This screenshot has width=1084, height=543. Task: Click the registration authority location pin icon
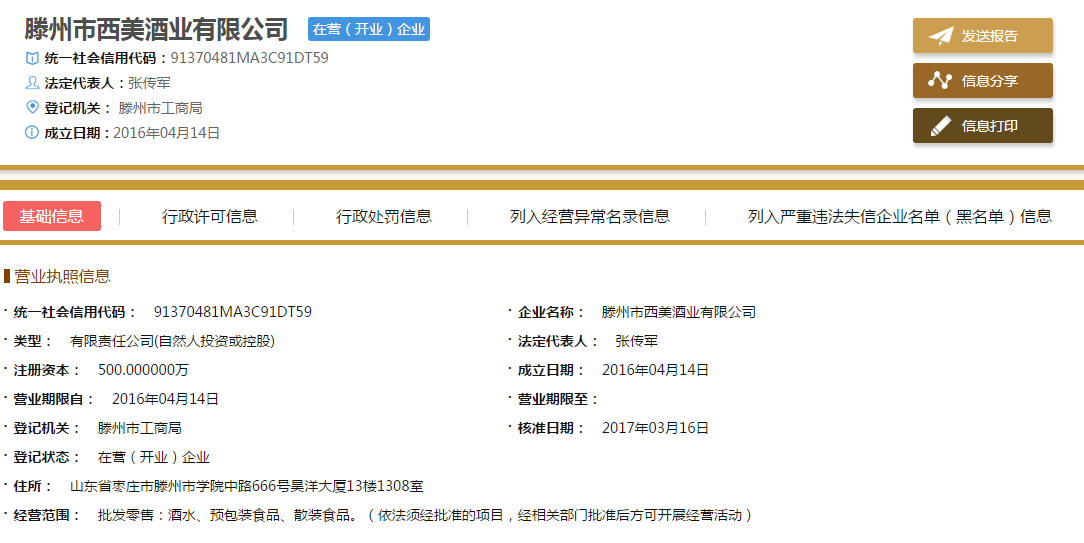(32, 108)
